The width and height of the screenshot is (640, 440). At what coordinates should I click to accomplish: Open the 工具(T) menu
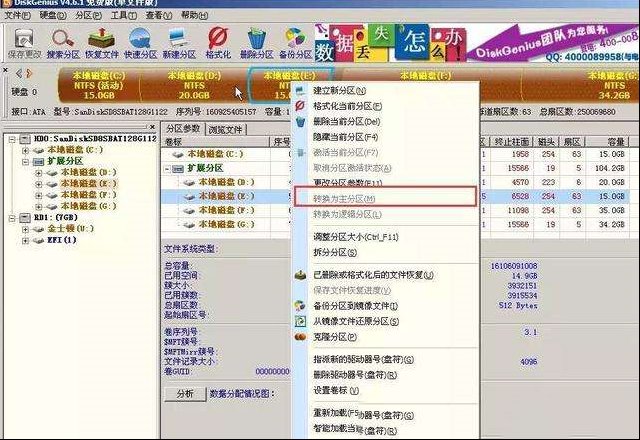coord(124,16)
